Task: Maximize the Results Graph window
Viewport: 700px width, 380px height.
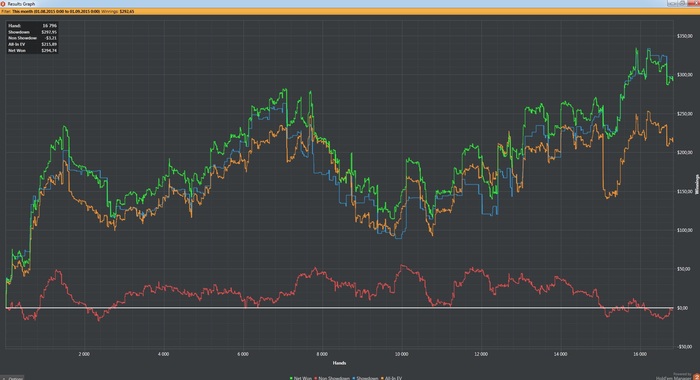Action: (x=682, y=3)
